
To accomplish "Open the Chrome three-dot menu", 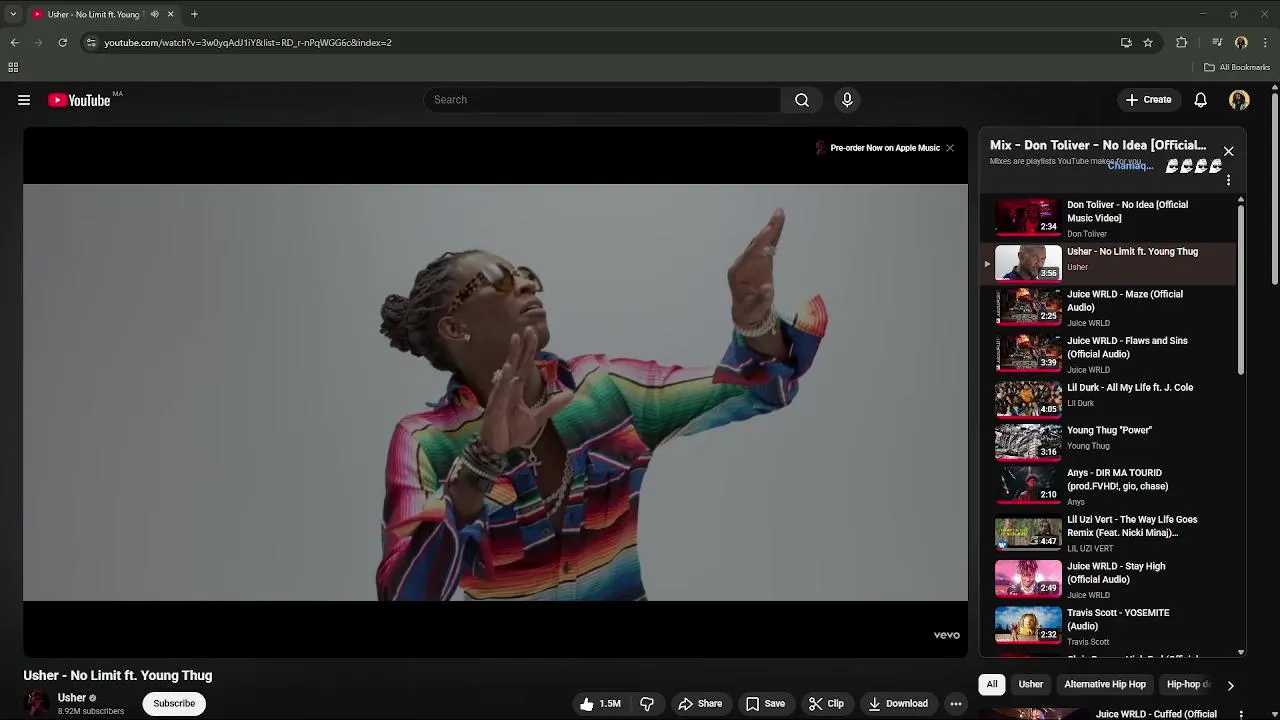I will click(1265, 42).
